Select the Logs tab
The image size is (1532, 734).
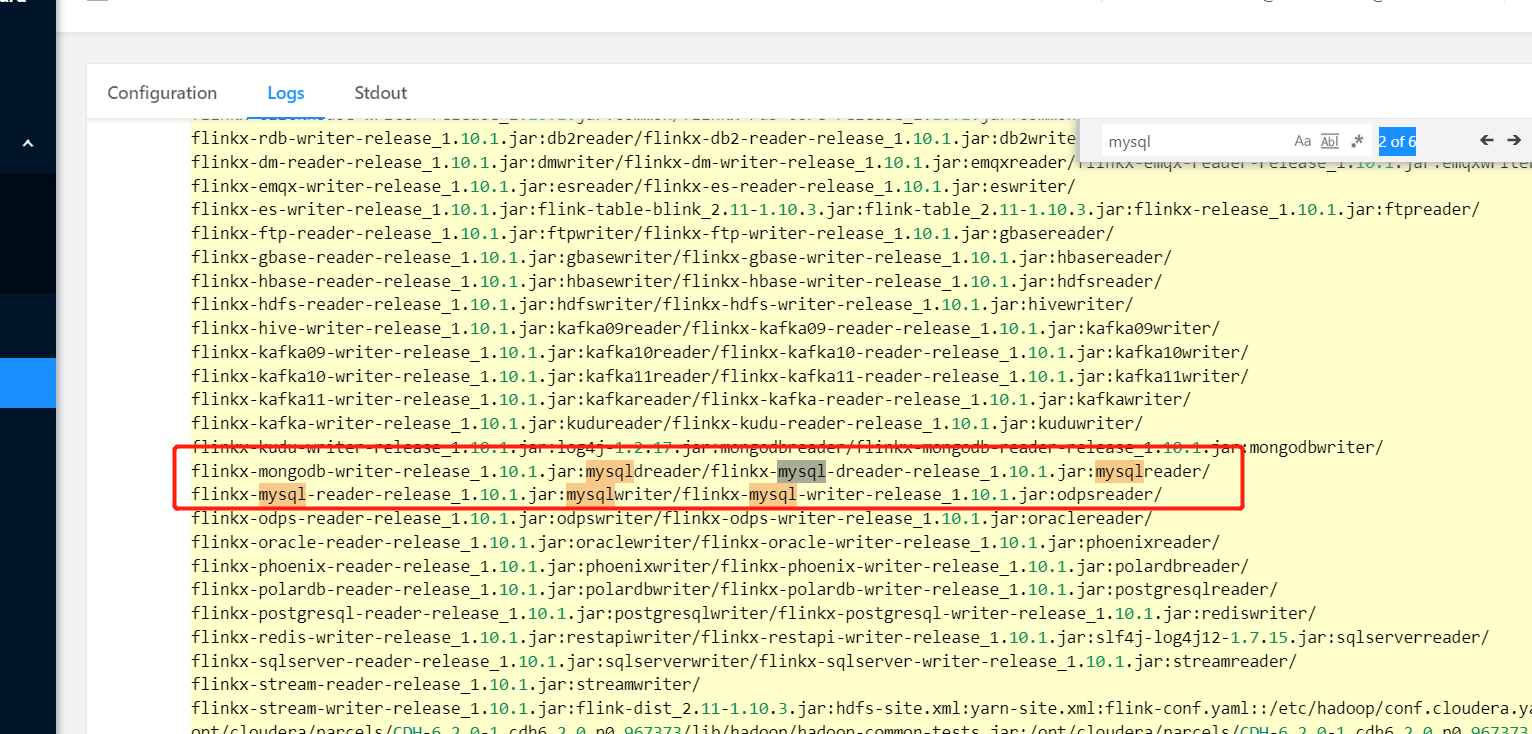click(285, 92)
